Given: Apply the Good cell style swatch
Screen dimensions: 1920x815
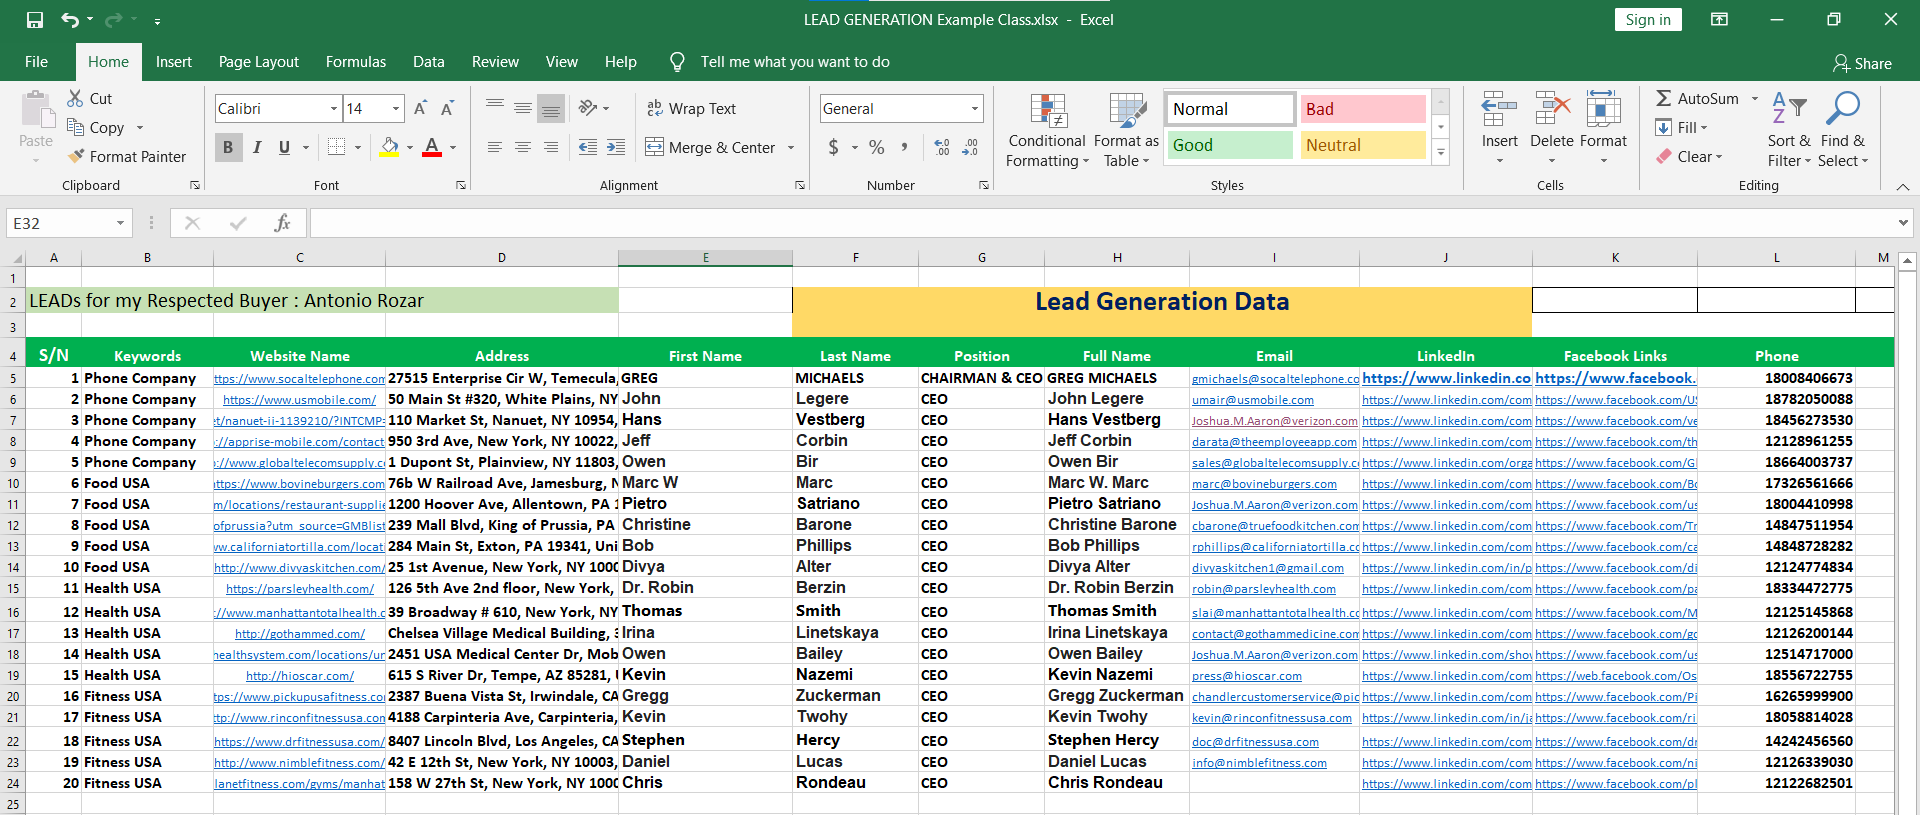Looking at the screenshot, I should click(x=1230, y=146).
